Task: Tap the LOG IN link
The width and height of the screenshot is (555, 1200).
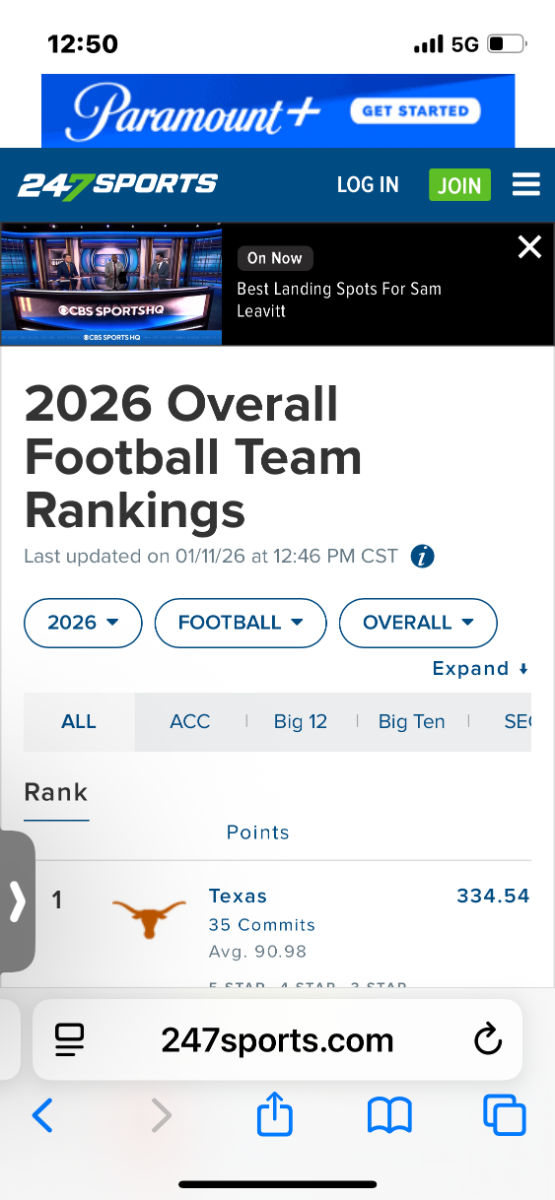Action: [368, 185]
